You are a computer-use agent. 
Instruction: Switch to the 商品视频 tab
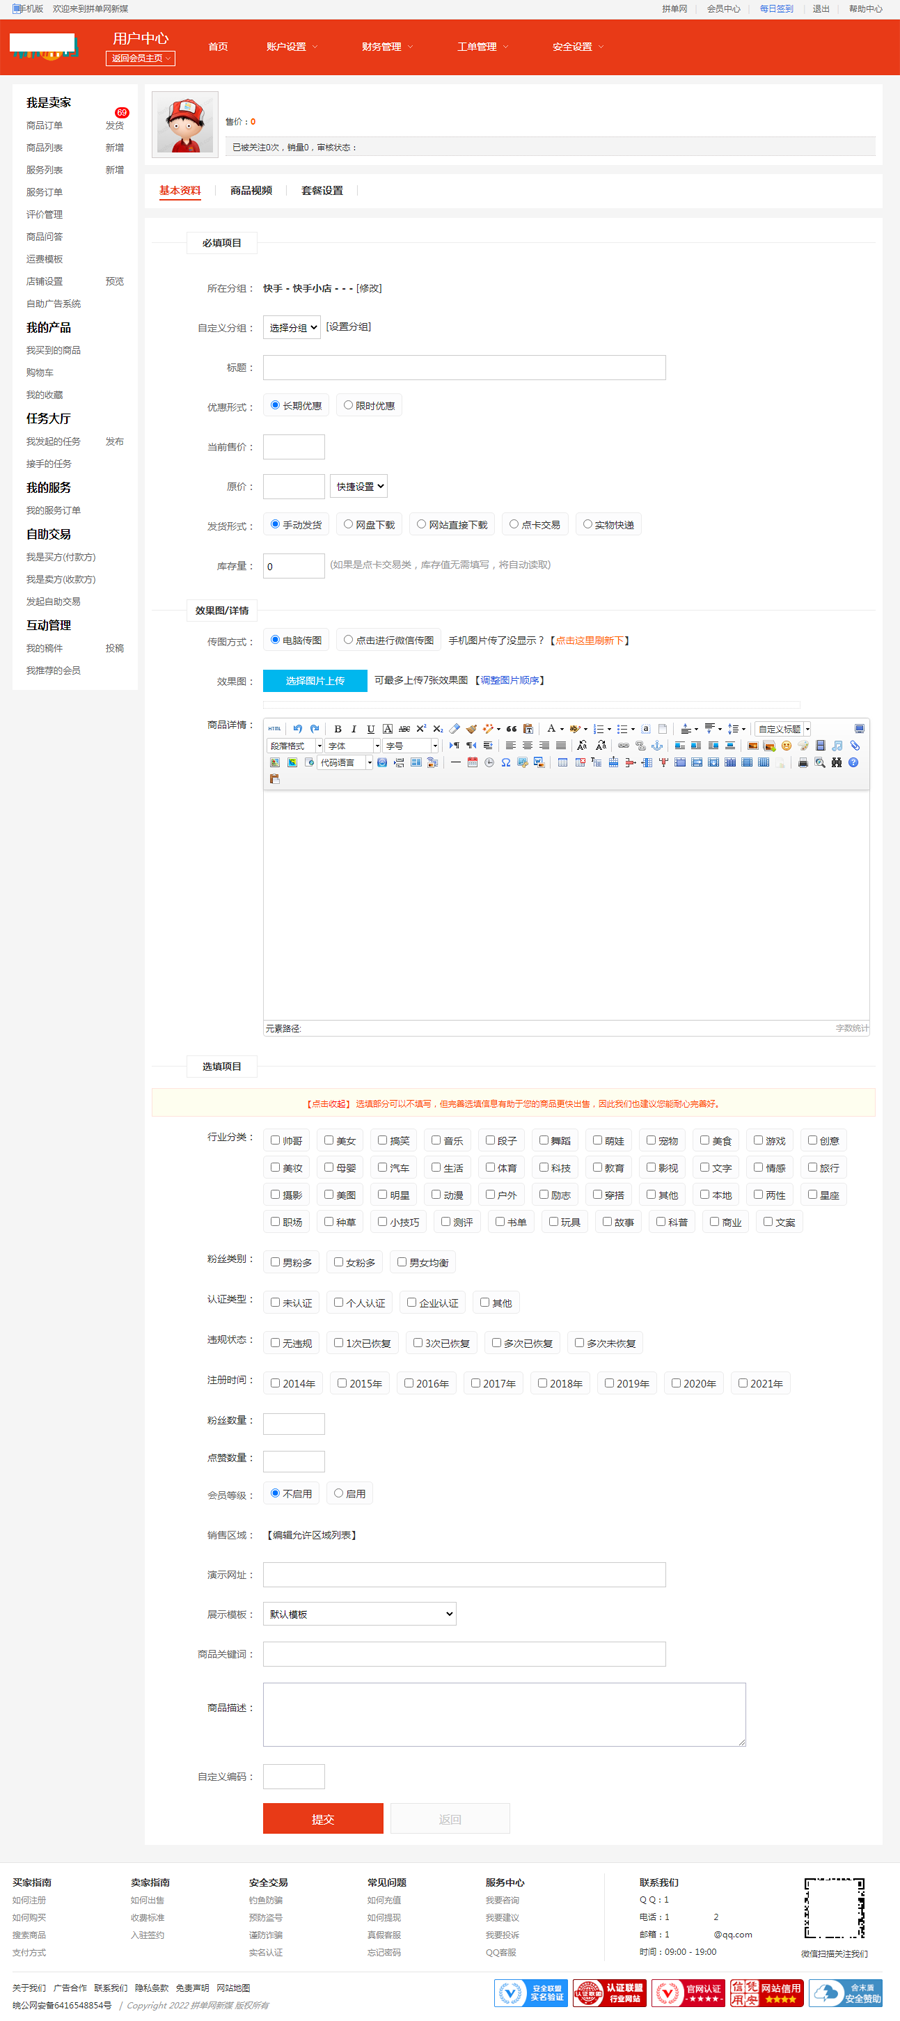(251, 191)
